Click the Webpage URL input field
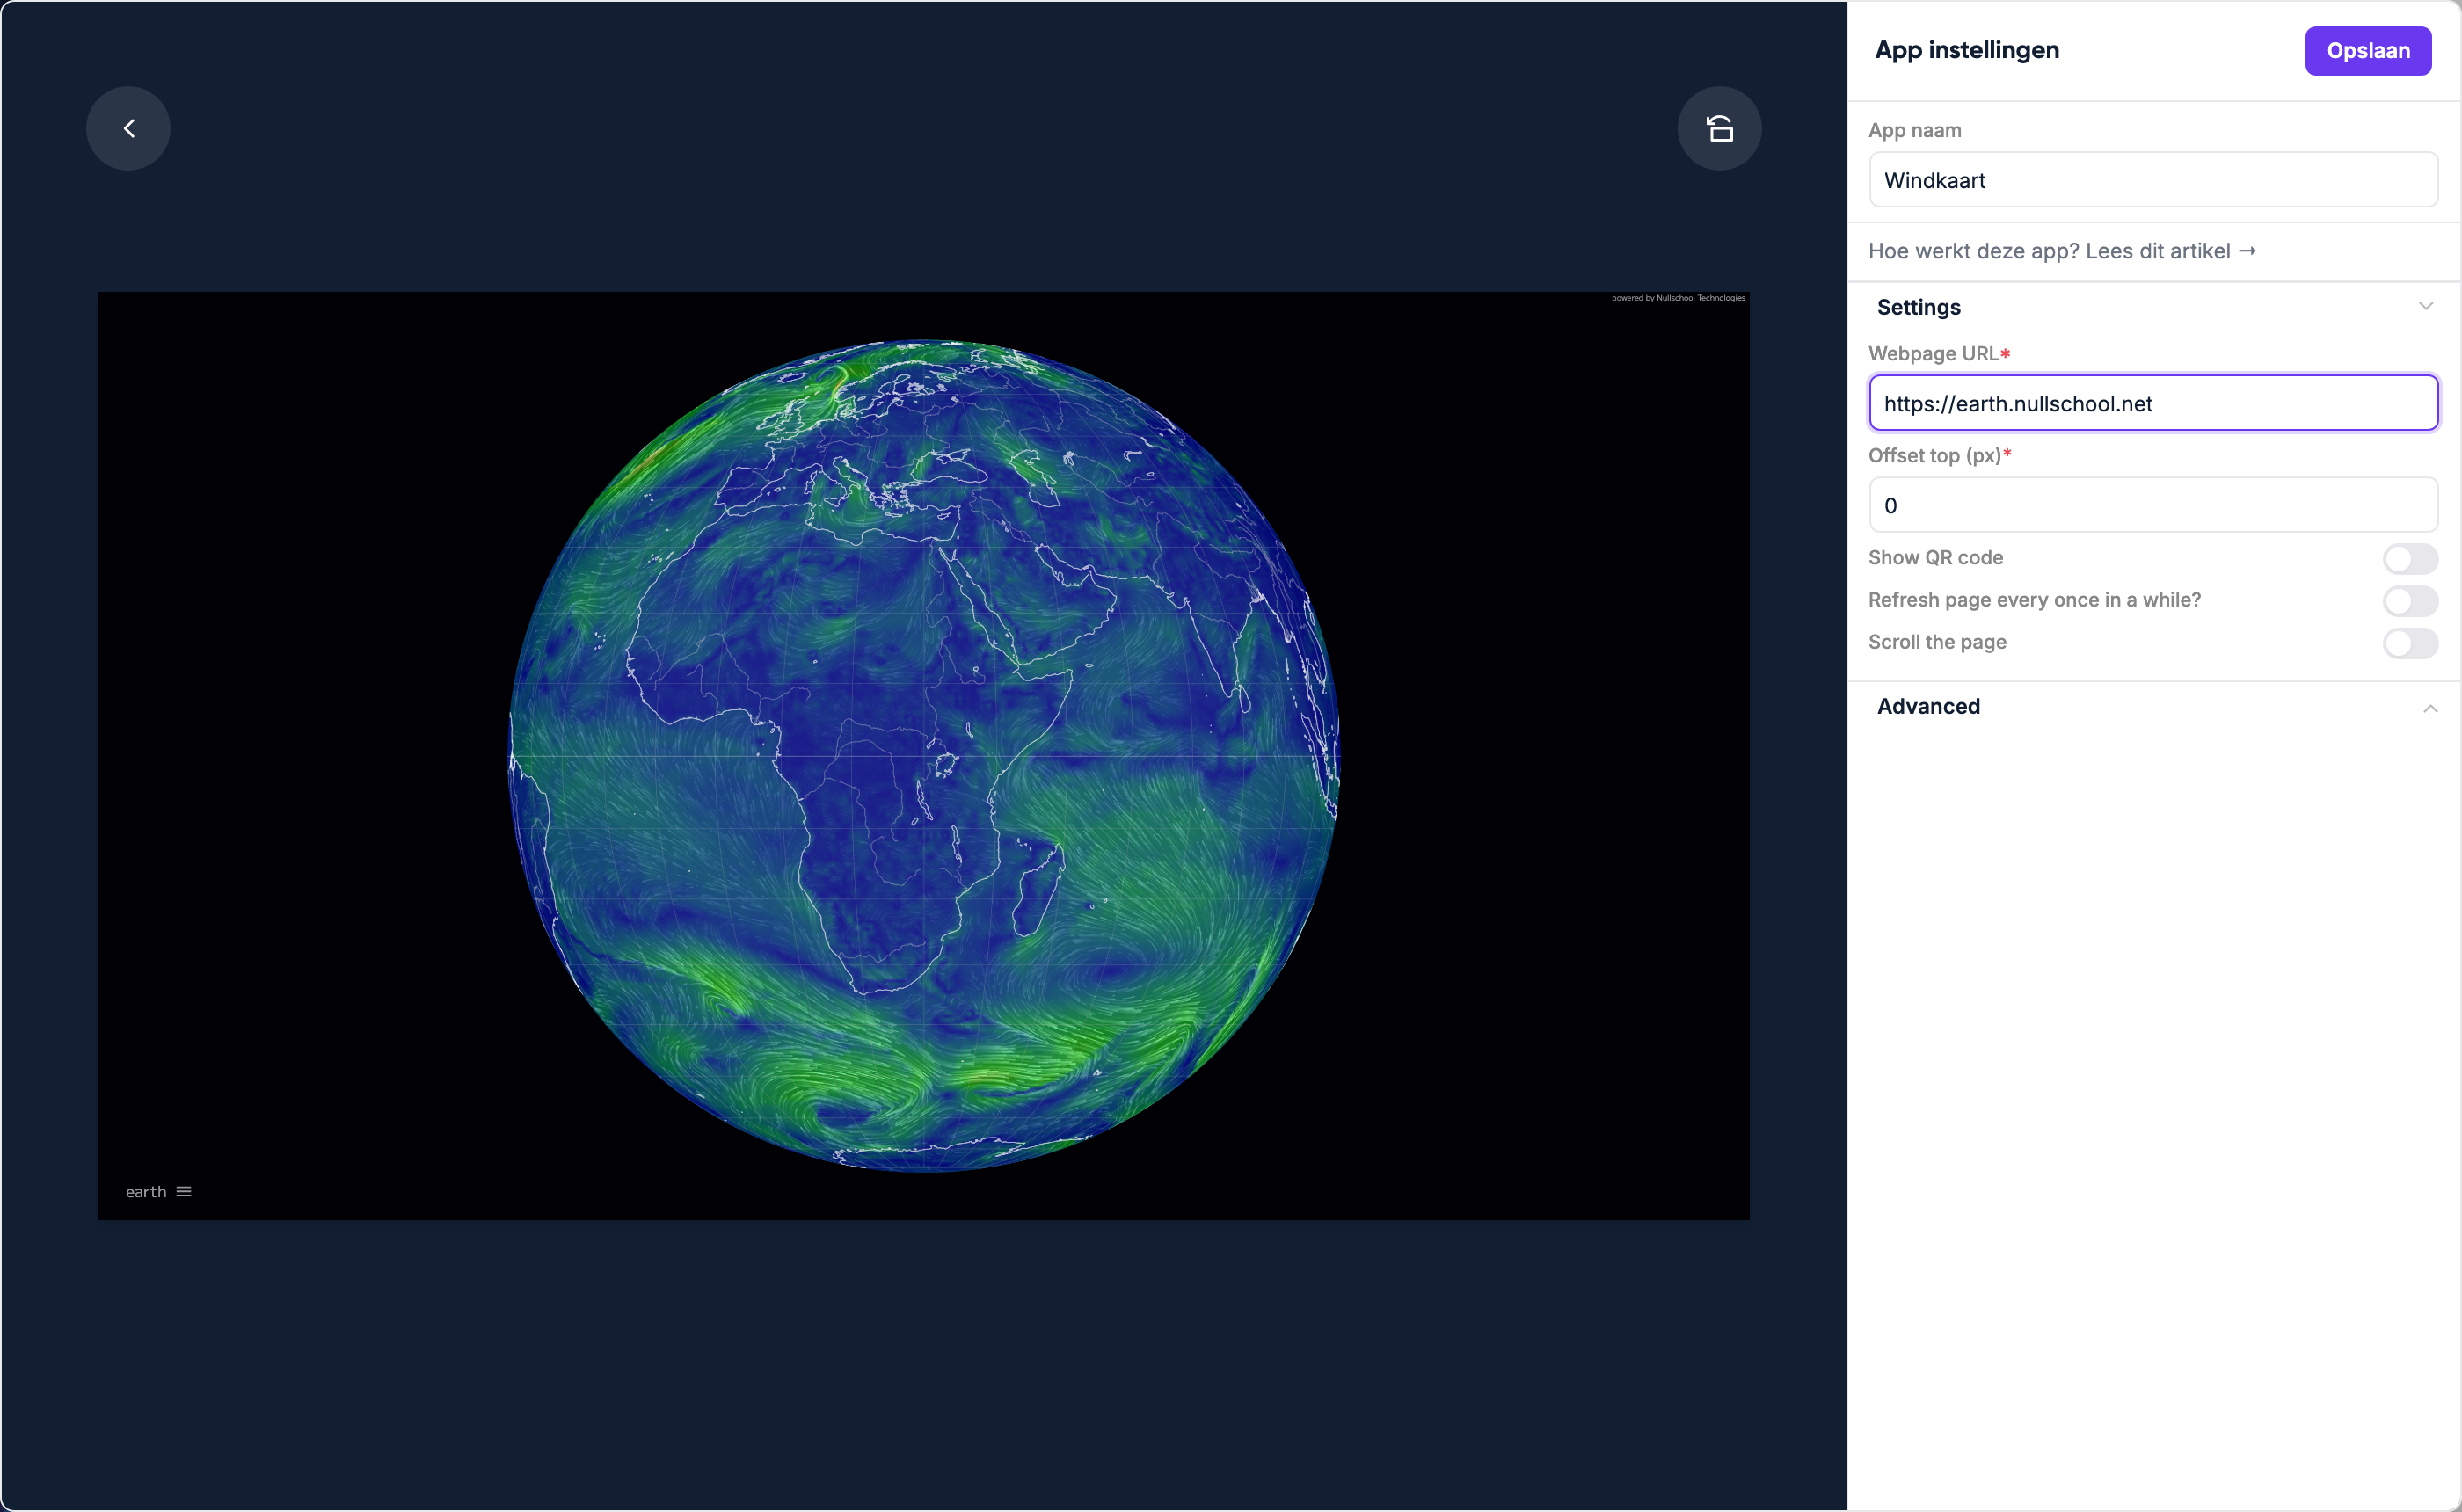The height and width of the screenshot is (1512, 2462). click(x=2153, y=403)
